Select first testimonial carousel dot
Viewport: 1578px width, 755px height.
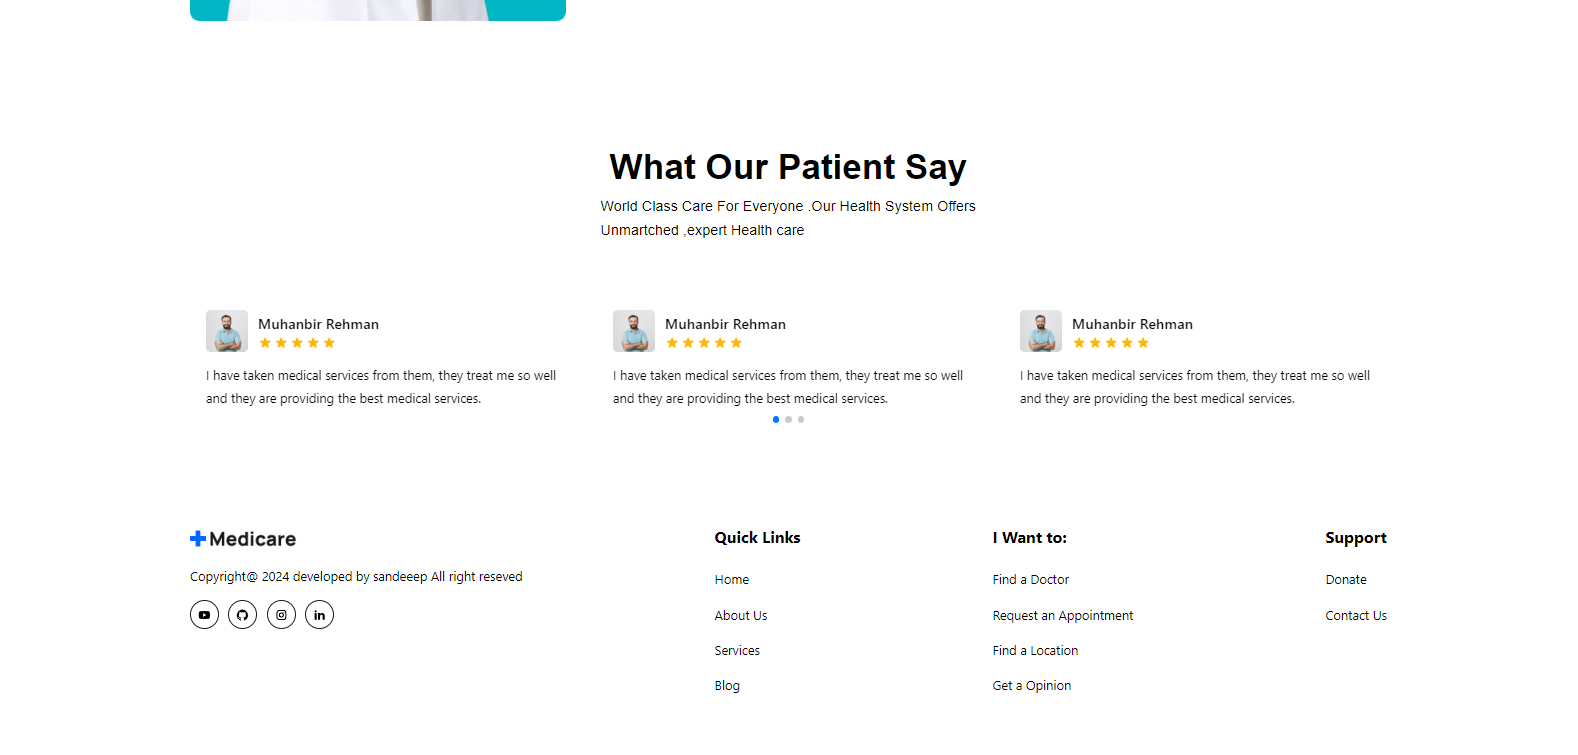776,420
